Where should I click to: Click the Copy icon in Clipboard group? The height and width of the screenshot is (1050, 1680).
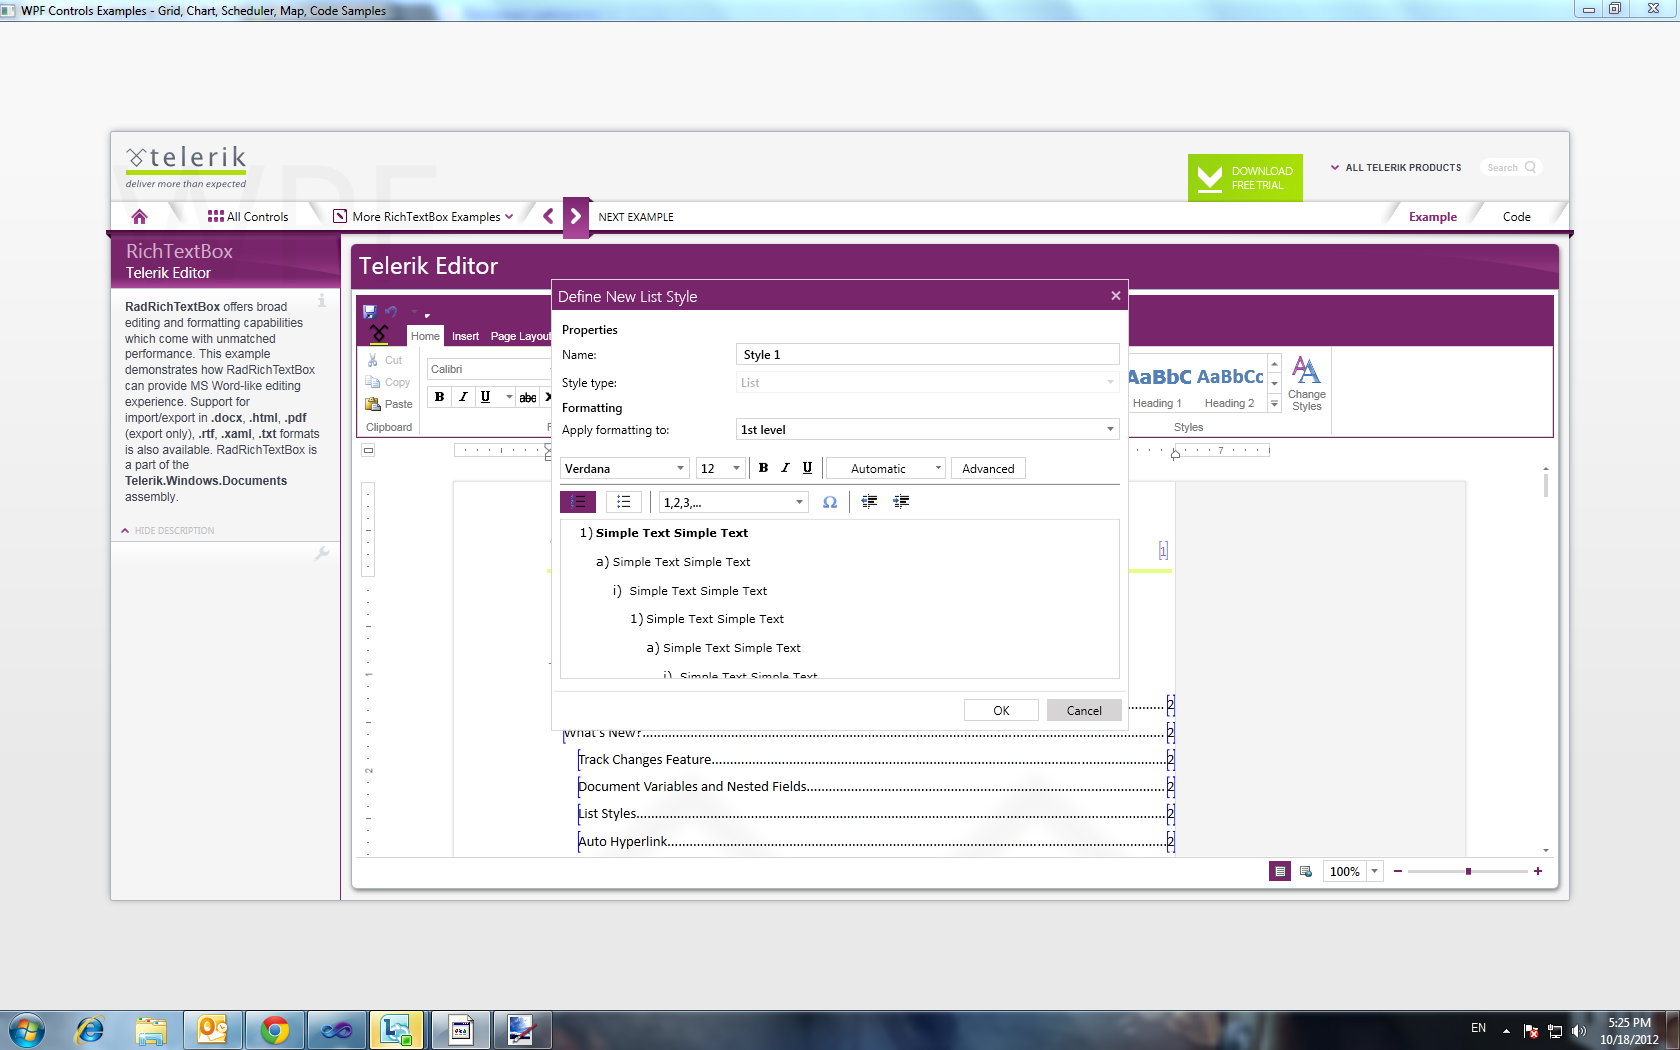pyautogui.click(x=373, y=382)
